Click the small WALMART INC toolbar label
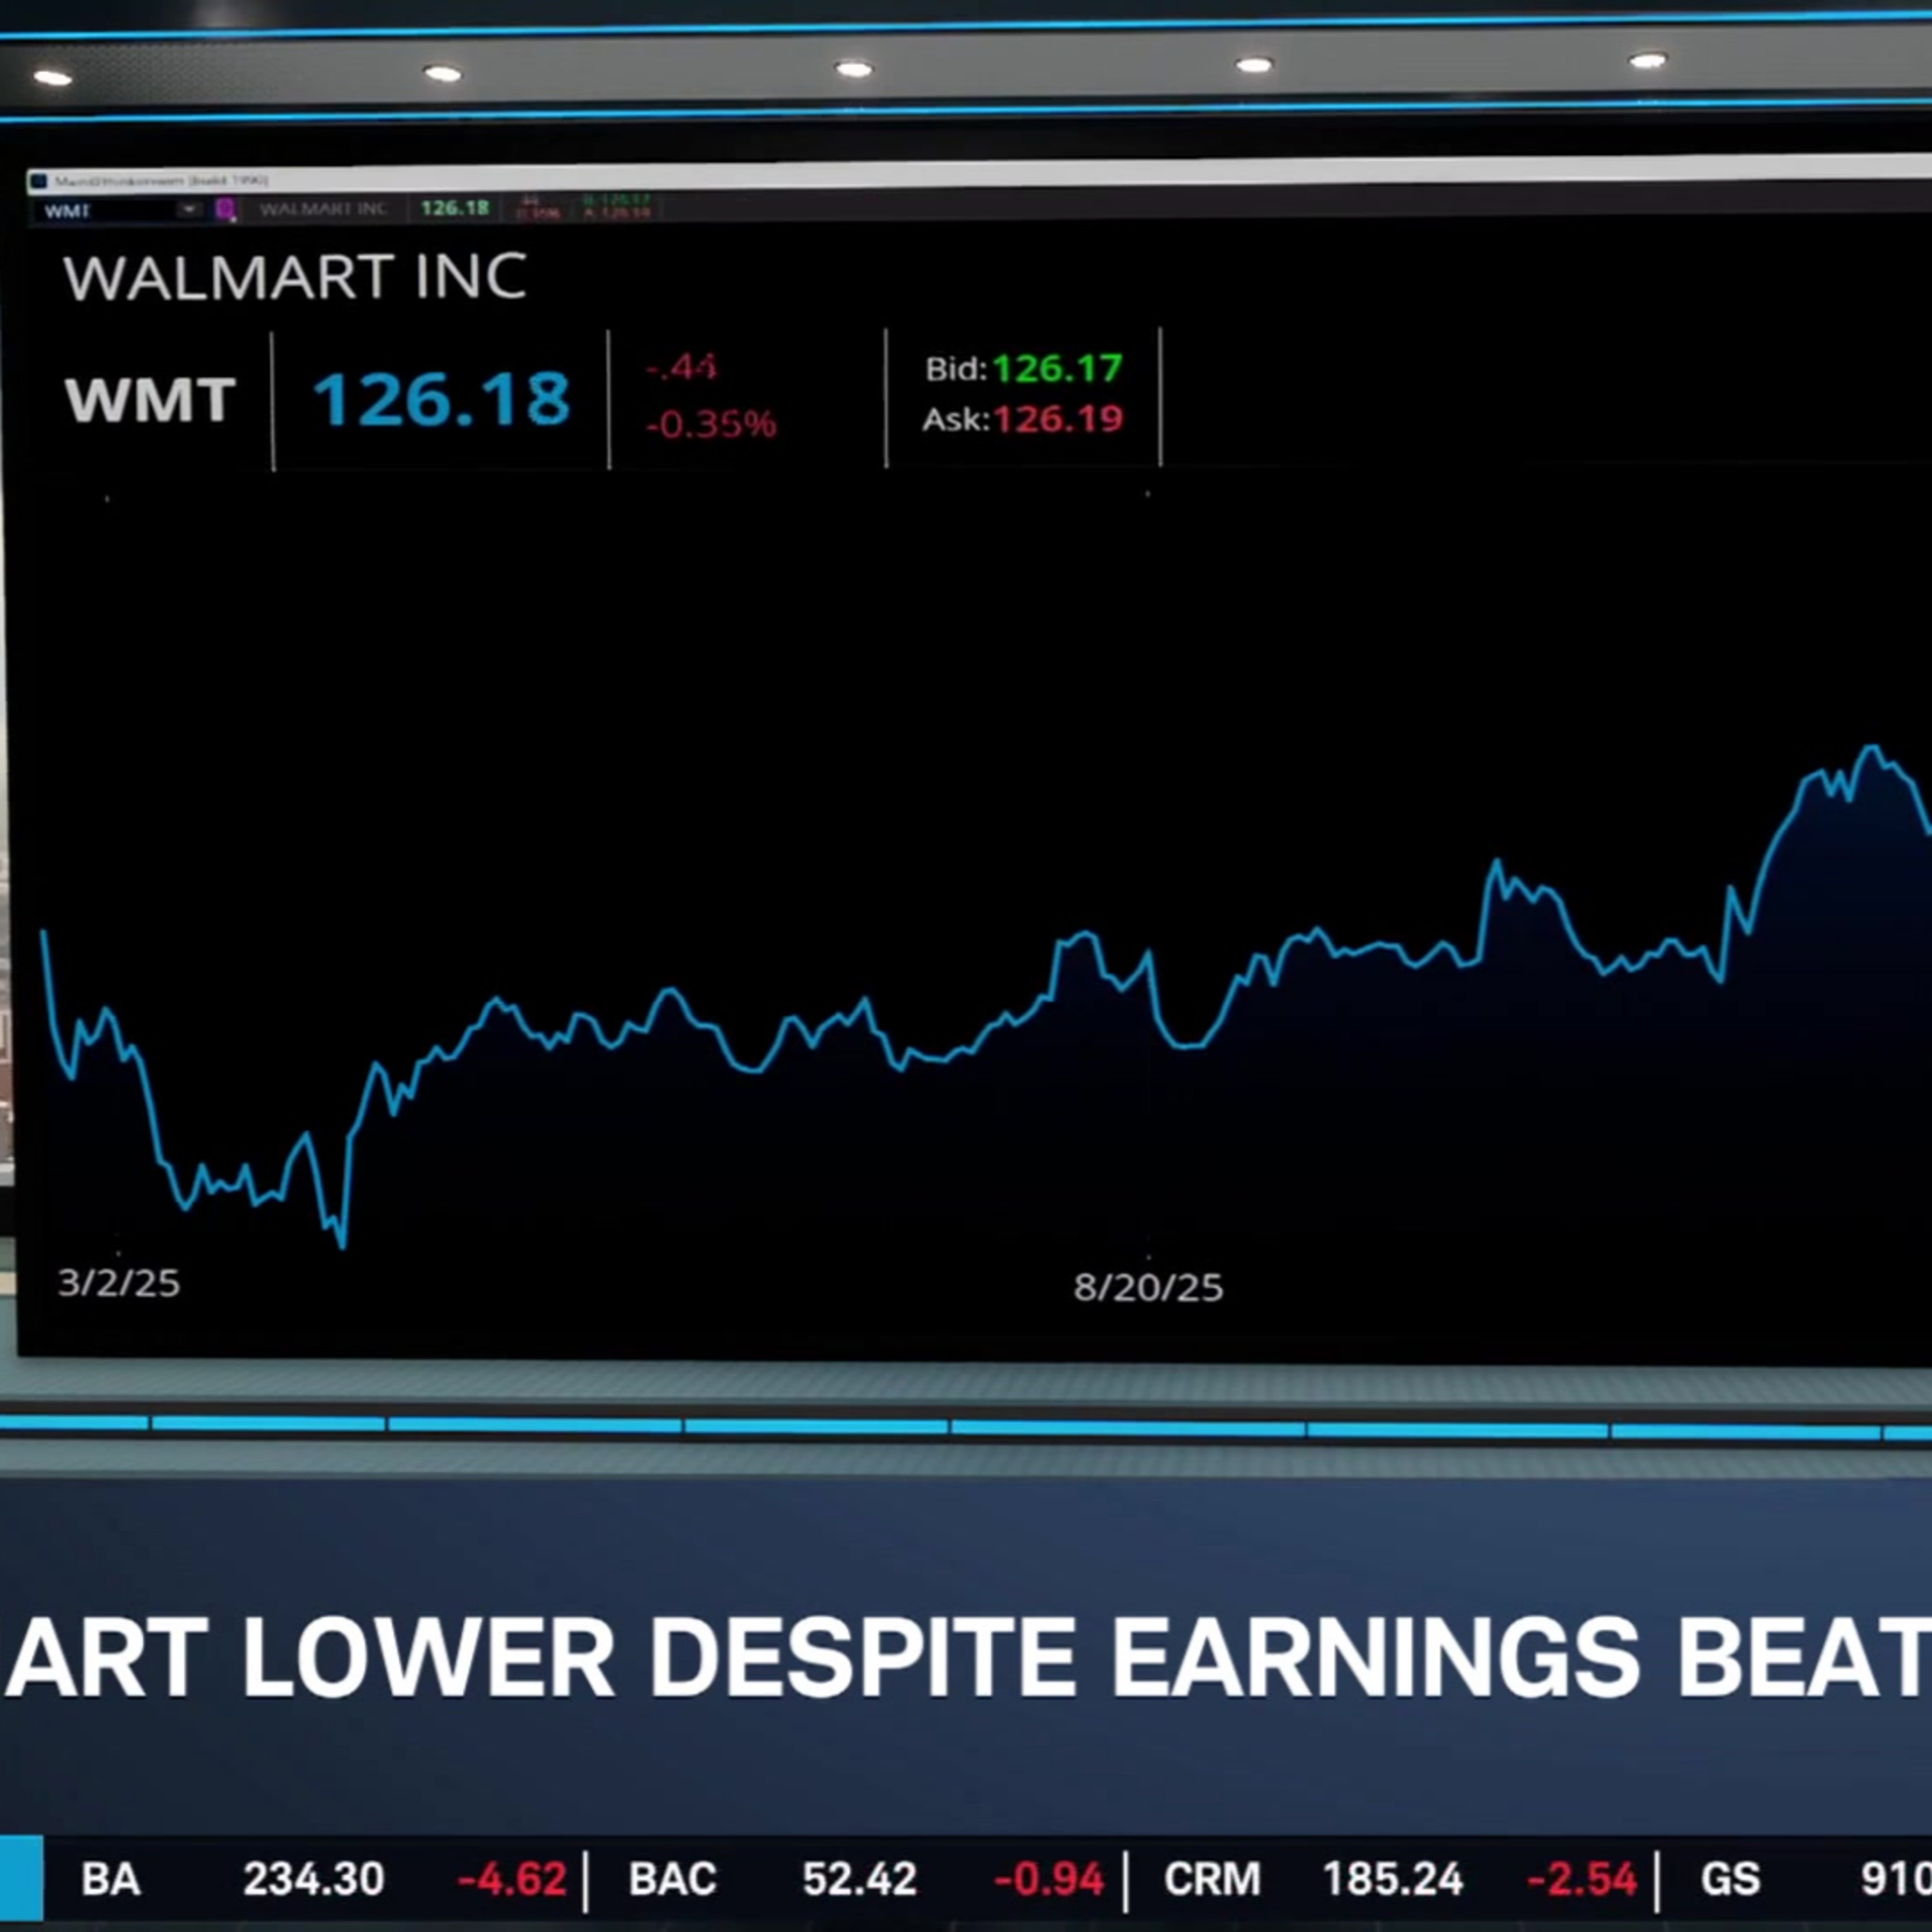Screen dimensions: 1932x1932 (x=322, y=209)
